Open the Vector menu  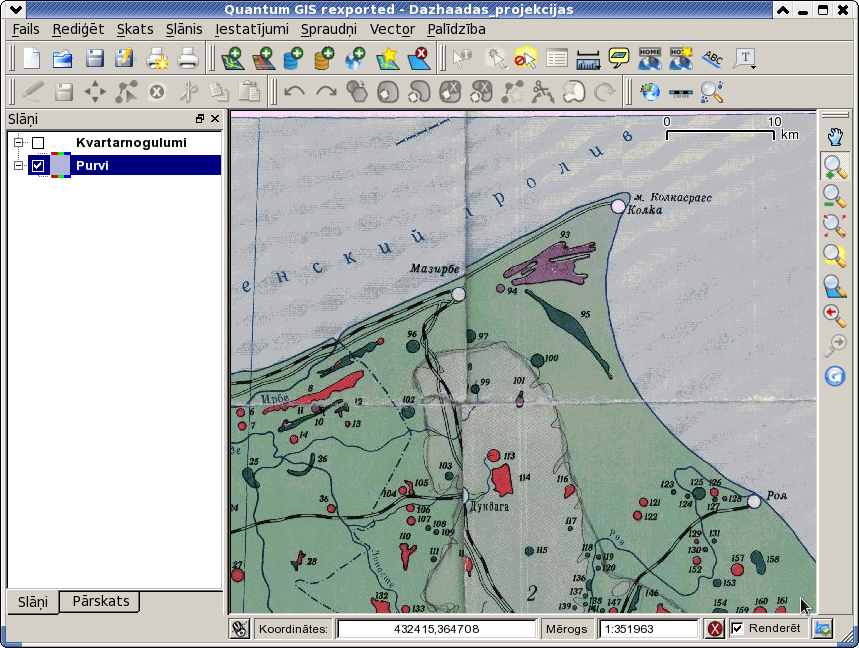point(392,29)
